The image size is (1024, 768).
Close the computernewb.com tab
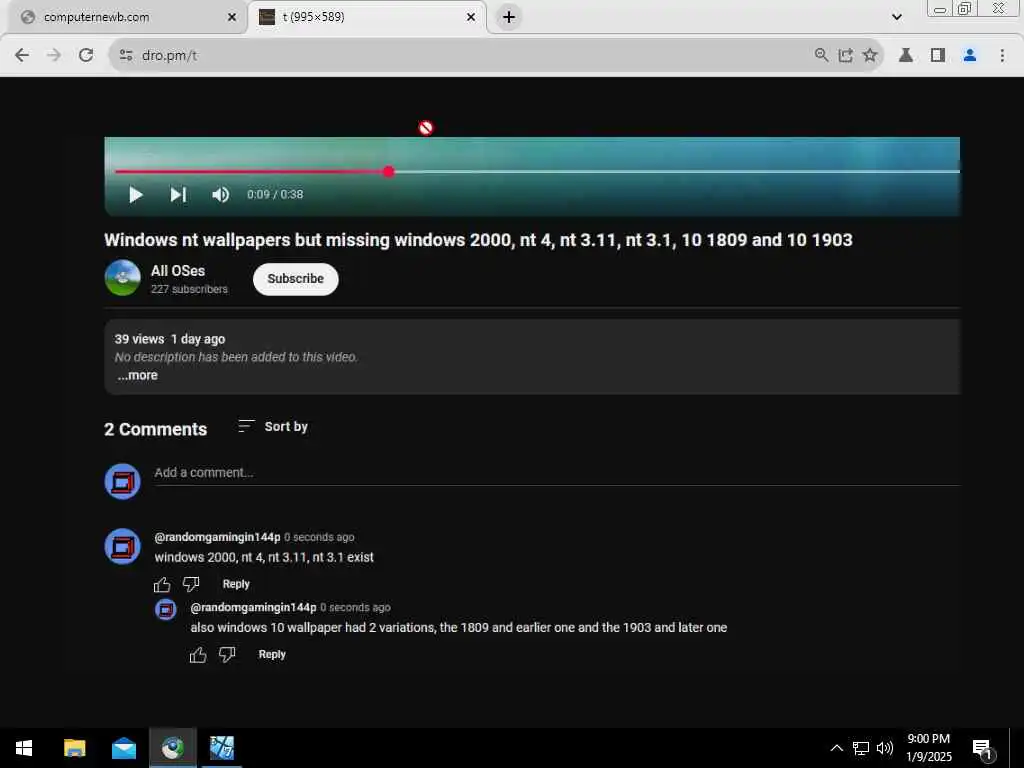point(232,18)
